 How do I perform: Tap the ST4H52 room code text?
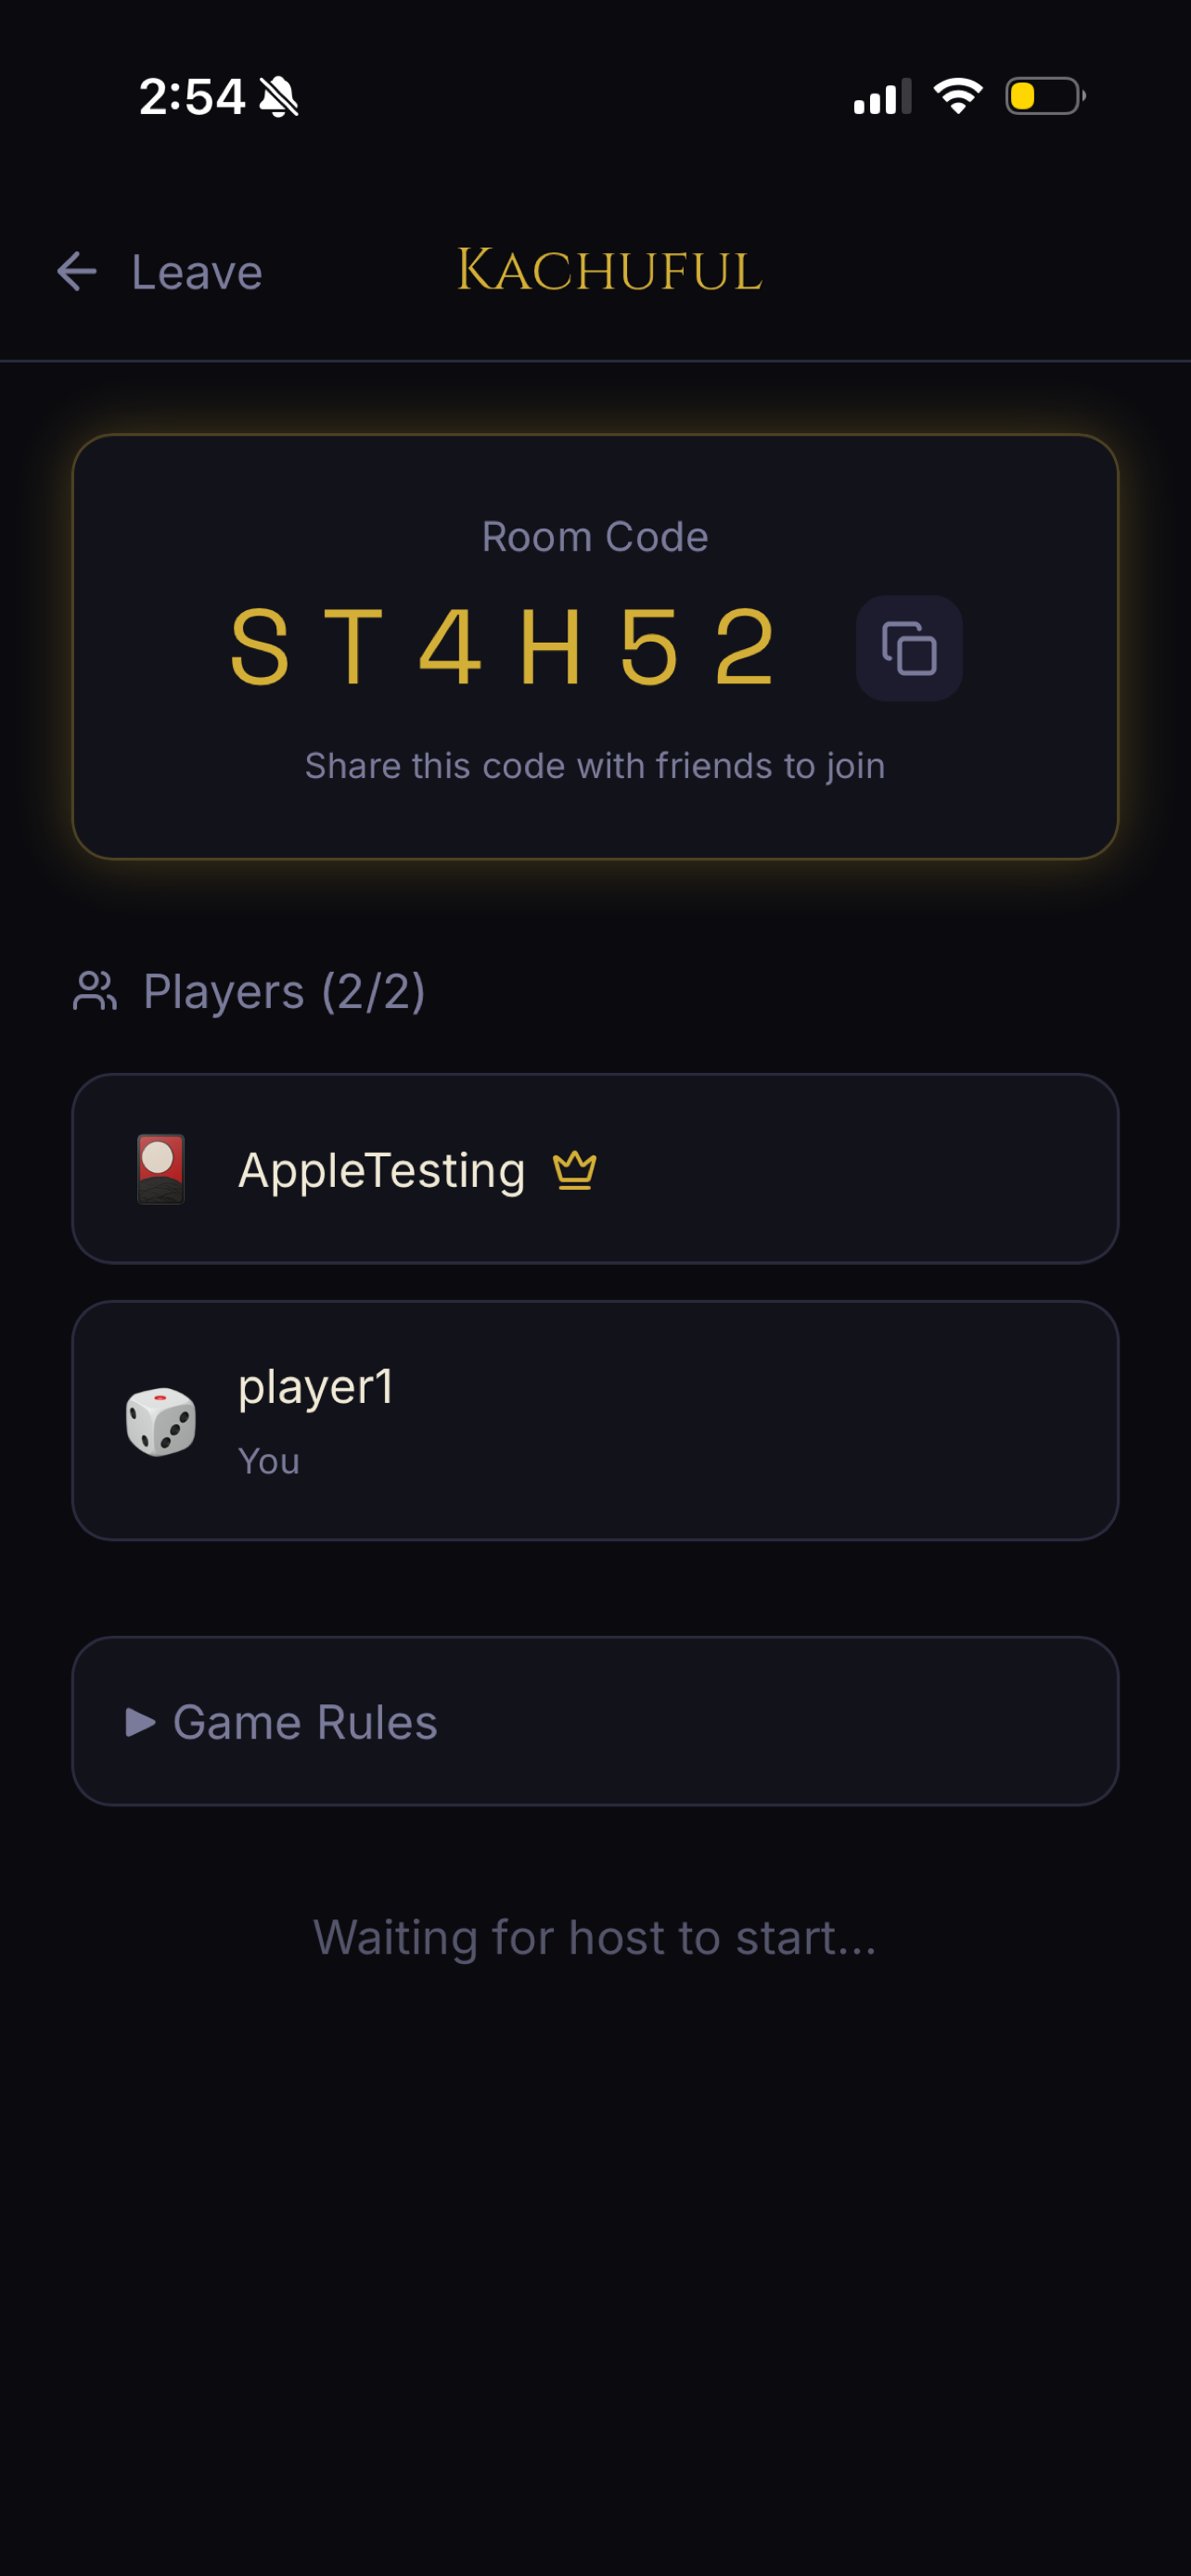coord(504,648)
